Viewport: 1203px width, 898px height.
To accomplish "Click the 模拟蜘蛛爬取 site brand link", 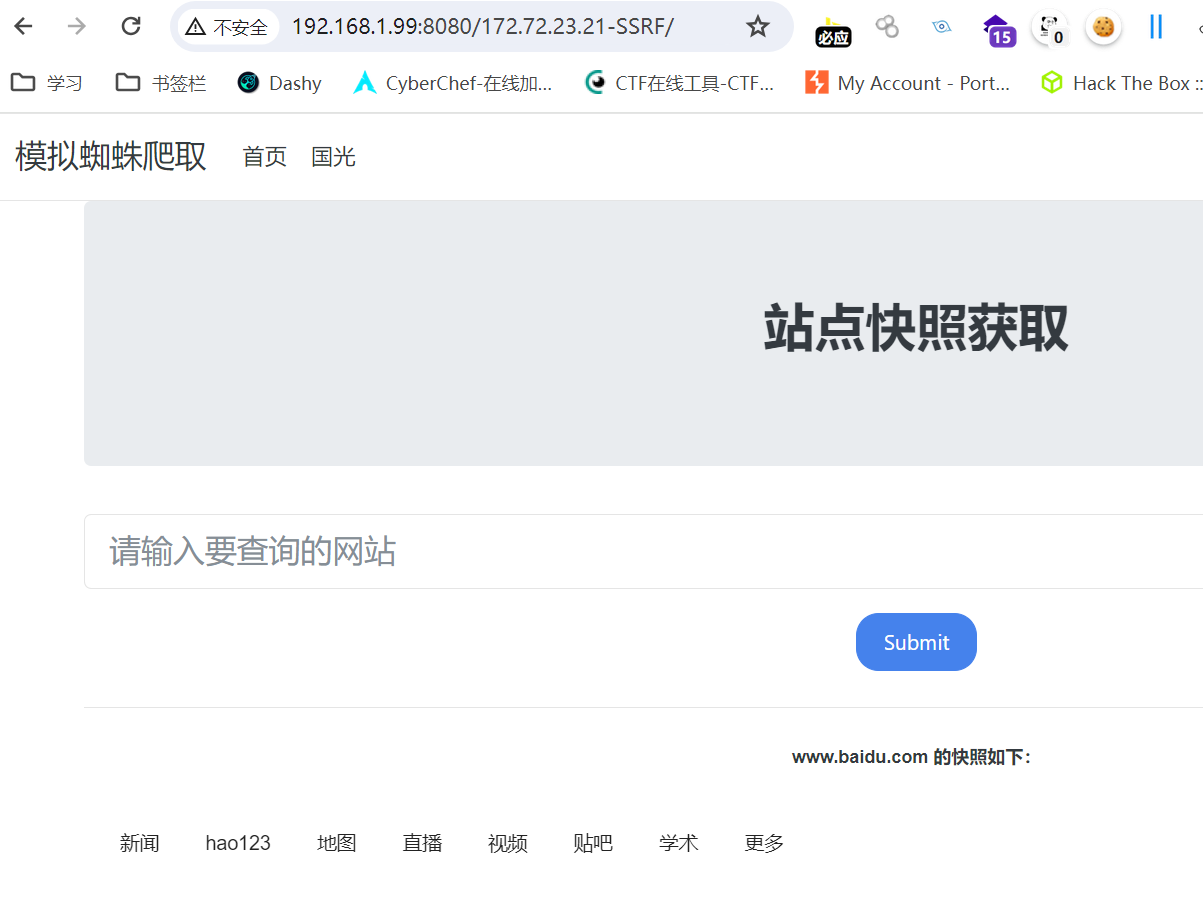I will tap(111, 157).
